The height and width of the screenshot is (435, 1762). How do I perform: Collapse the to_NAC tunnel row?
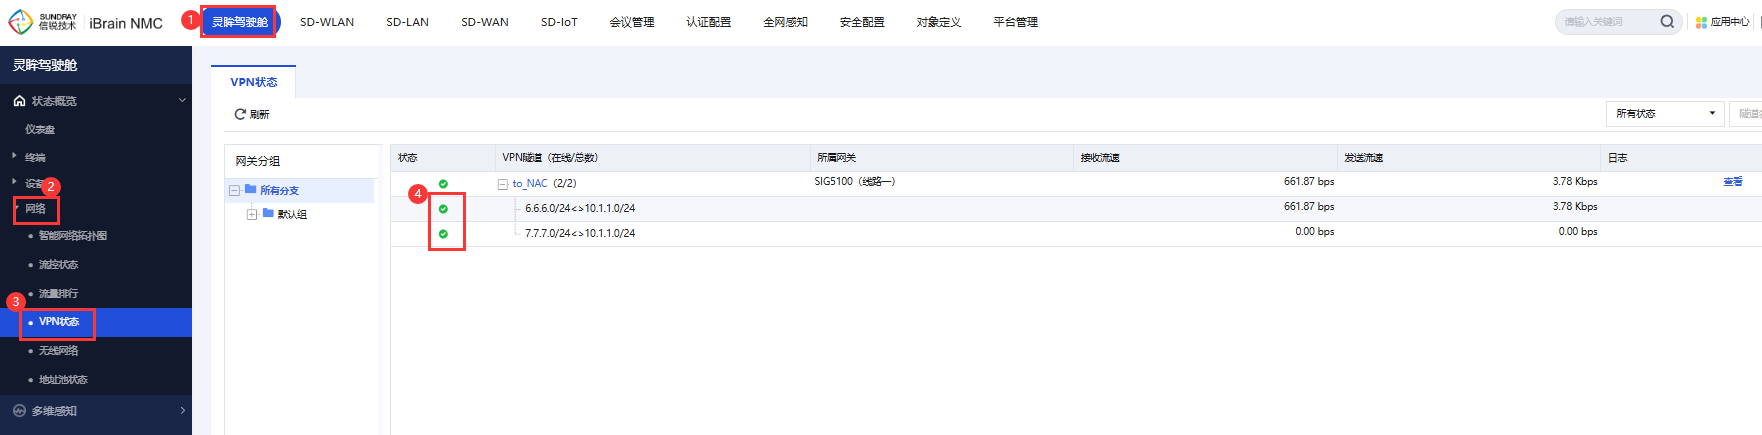coord(503,184)
